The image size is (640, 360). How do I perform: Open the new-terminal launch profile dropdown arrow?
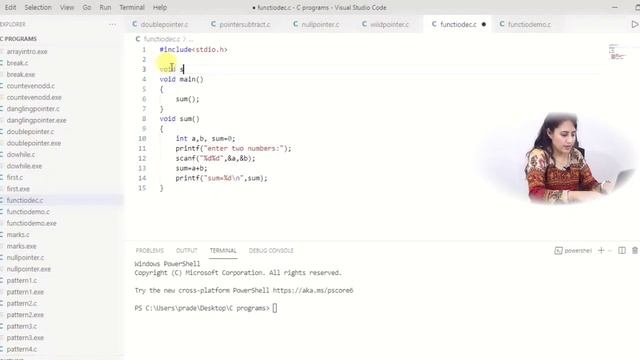click(610, 251)
